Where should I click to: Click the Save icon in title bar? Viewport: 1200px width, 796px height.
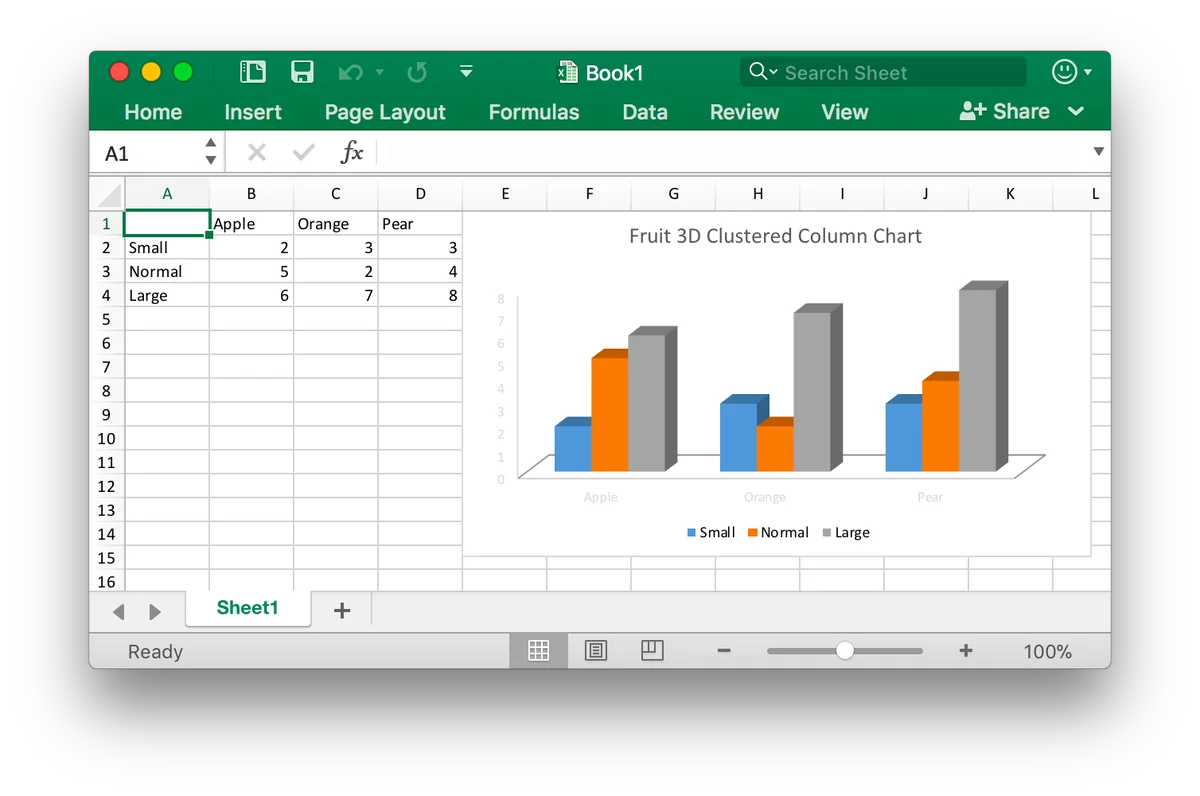[303, 72]
